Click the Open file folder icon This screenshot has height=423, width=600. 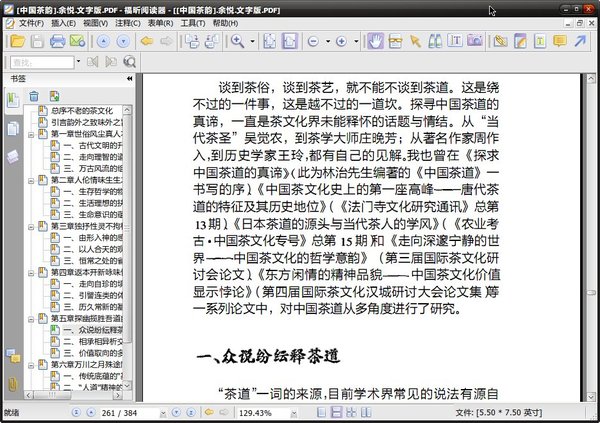coord(17,41)
